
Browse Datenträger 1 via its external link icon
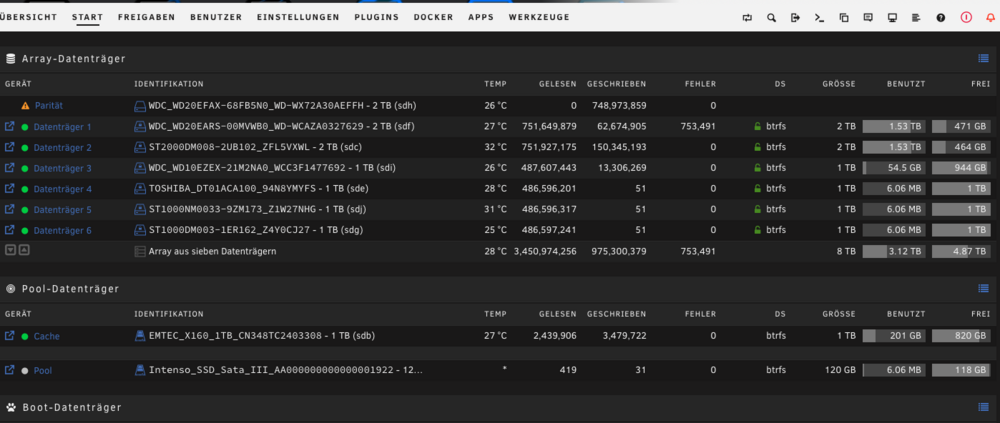tap(10, 126)
